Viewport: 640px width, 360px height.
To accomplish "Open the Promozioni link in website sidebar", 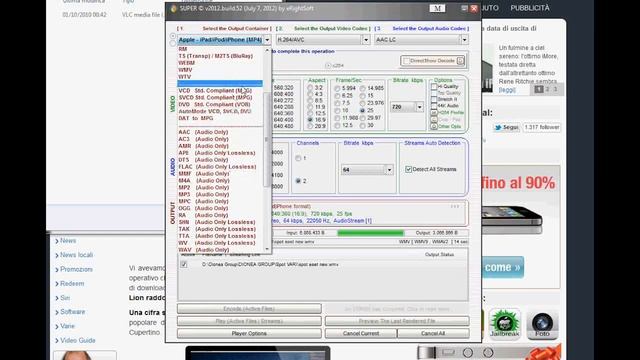I will (76, 269).
